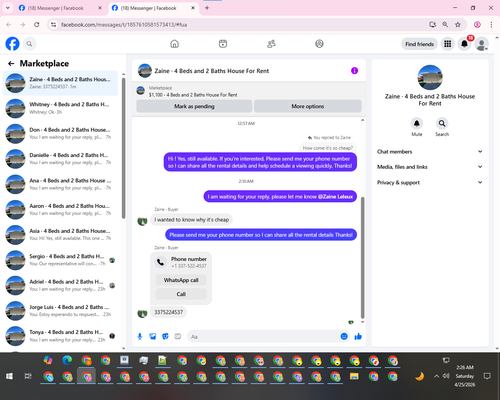
Task: Select second Messenger browser tab
Action: [153, 8]
